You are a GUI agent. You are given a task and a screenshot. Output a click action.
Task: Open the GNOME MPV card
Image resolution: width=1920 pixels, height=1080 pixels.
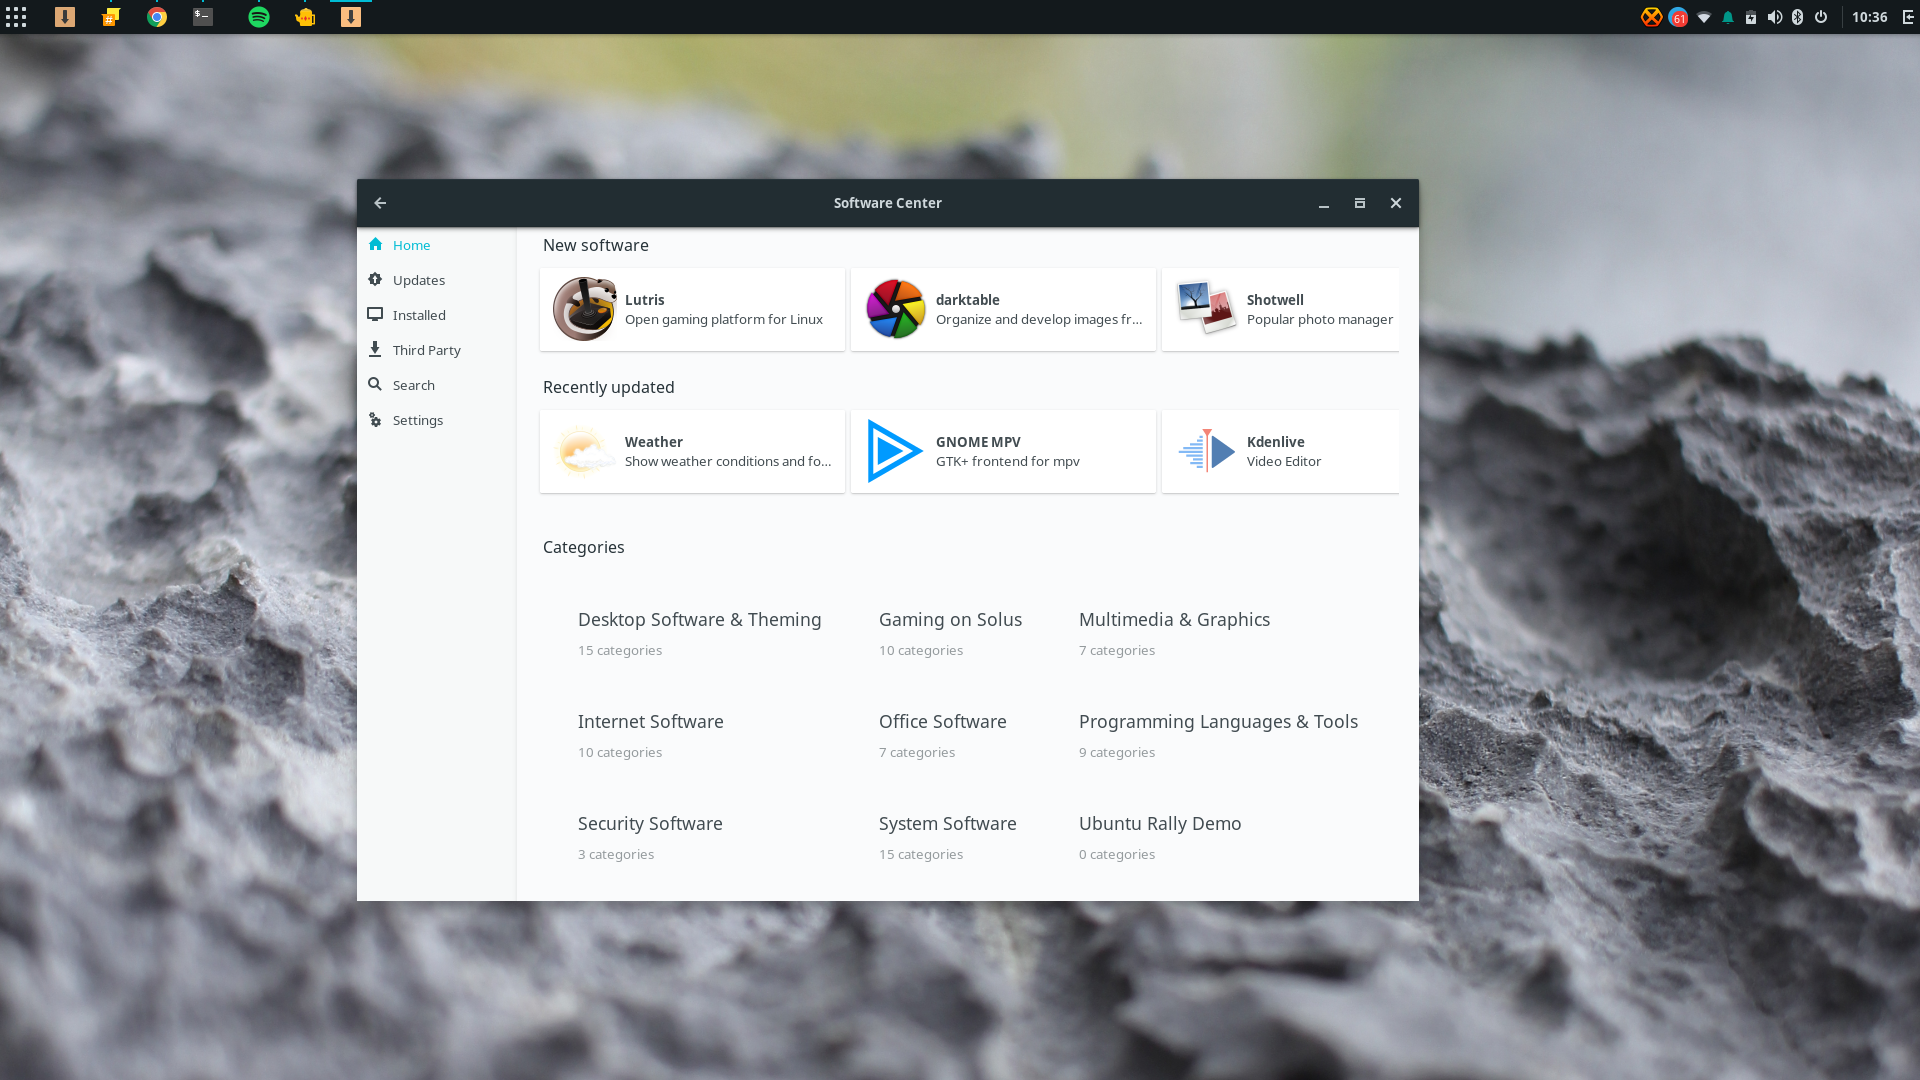point(1003,451)
